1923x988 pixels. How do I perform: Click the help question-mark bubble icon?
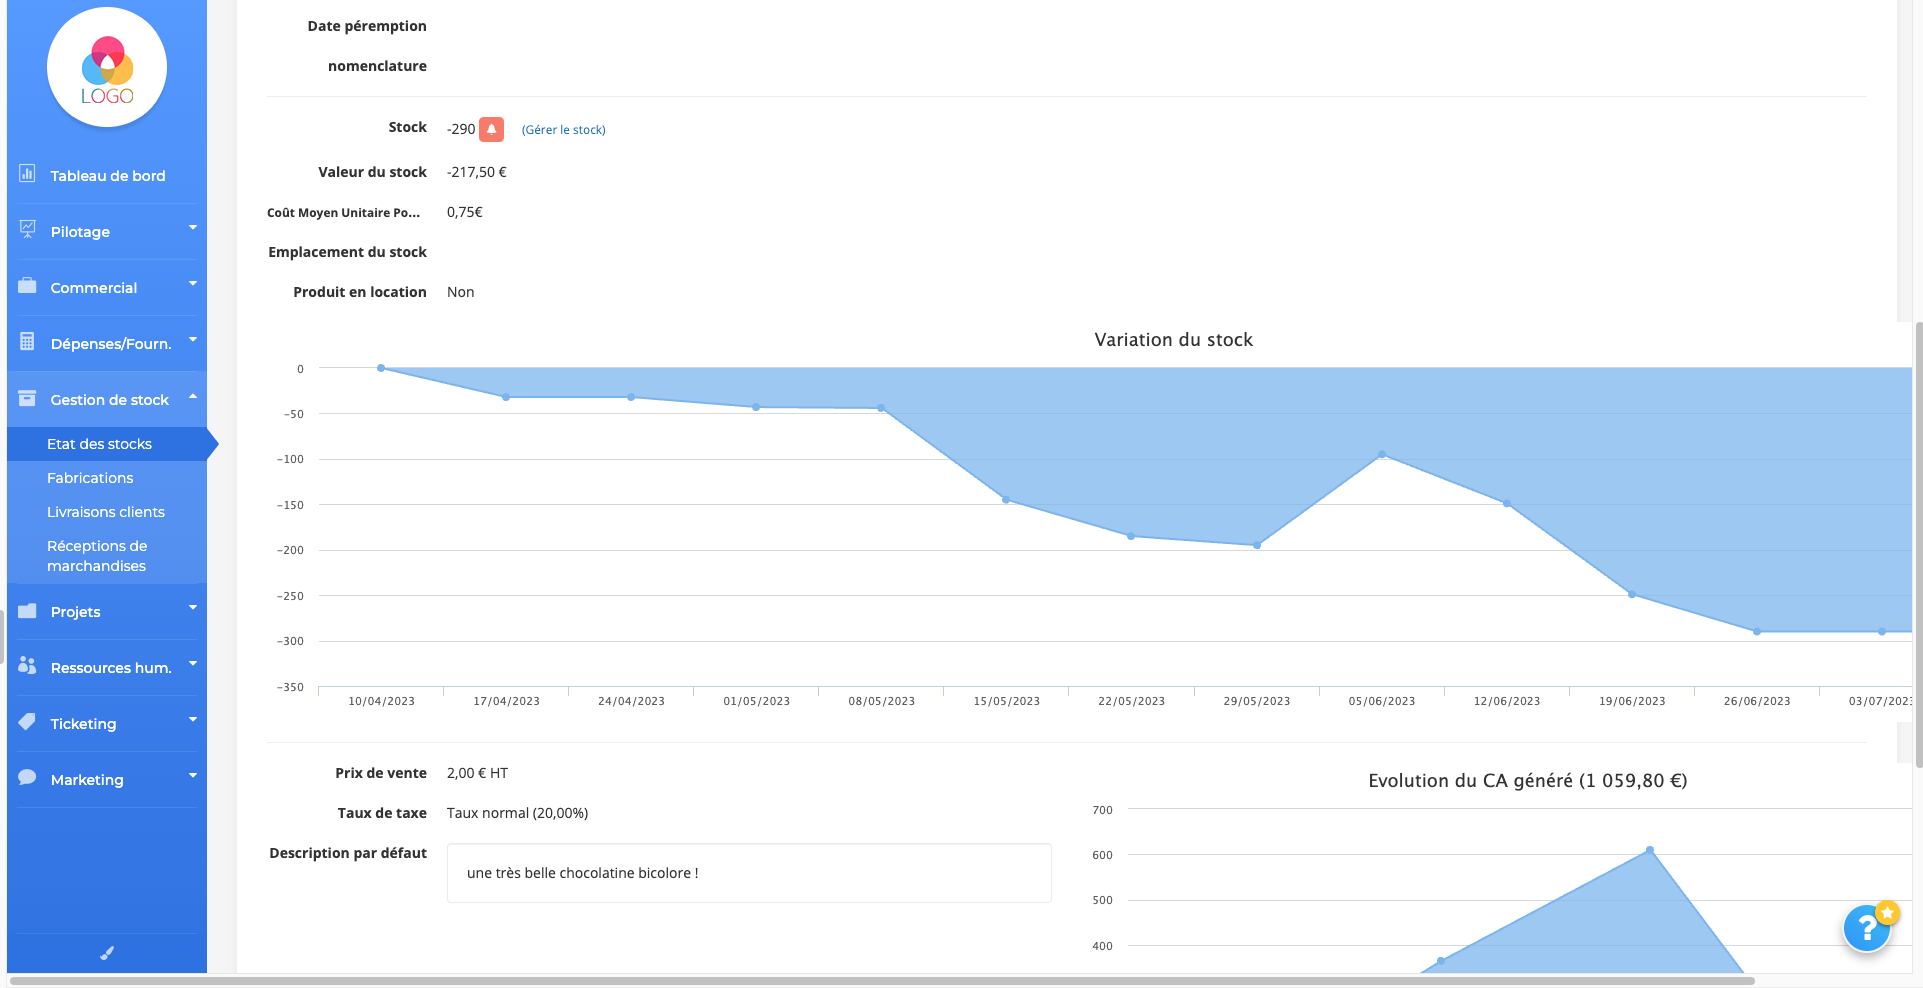(x=1866, y=928)
